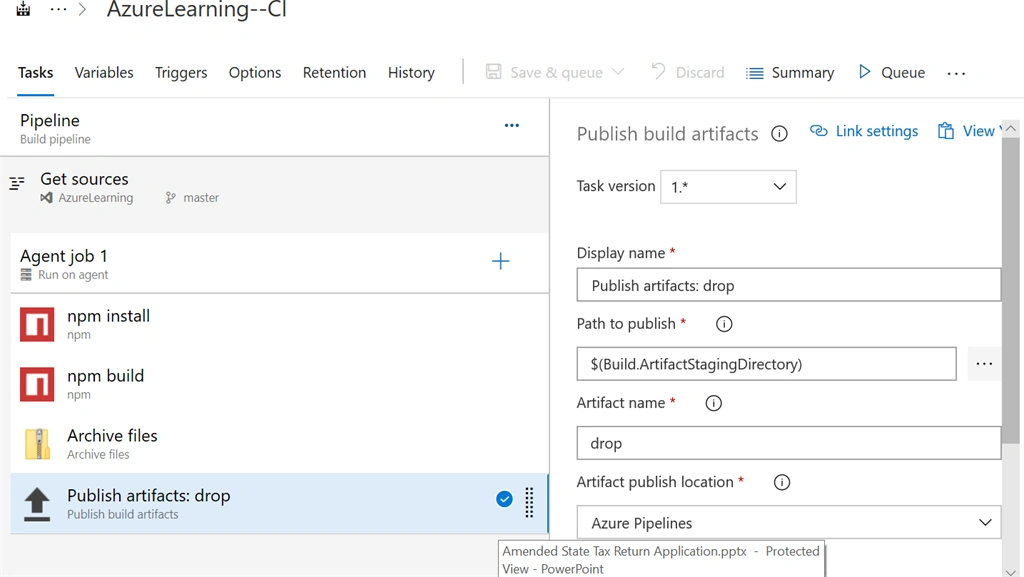Screen dimensions: 1024x577
Task: Open the Artifact publish location dropdown
Action: point(788,522)
